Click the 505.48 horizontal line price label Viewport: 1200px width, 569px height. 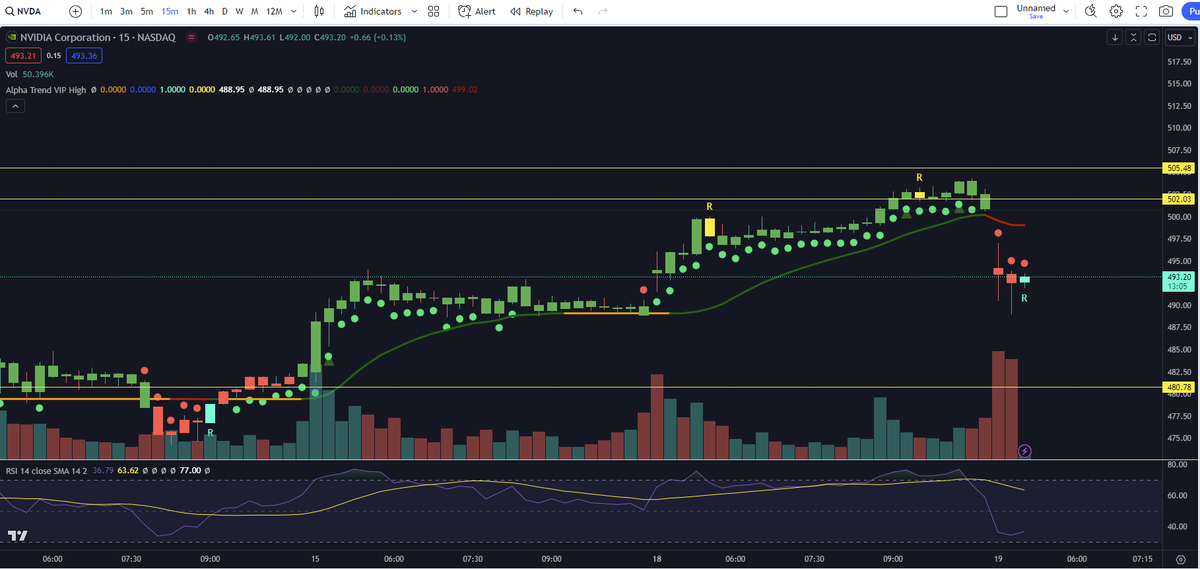point(1179,168)
